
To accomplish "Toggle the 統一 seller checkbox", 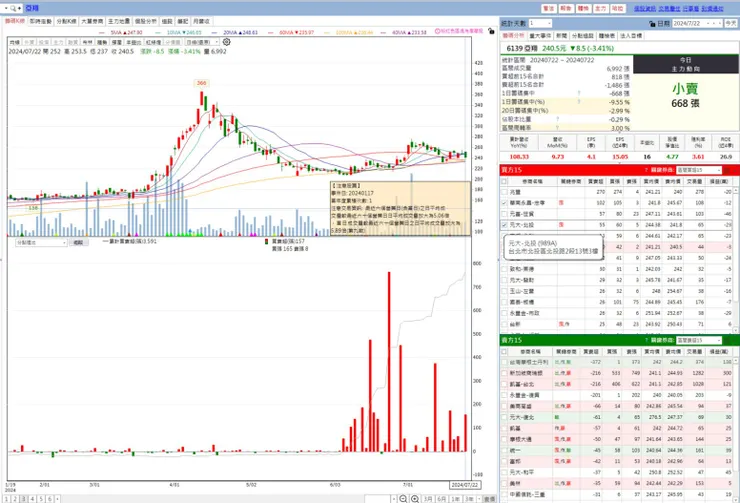I will click(505, 450).
